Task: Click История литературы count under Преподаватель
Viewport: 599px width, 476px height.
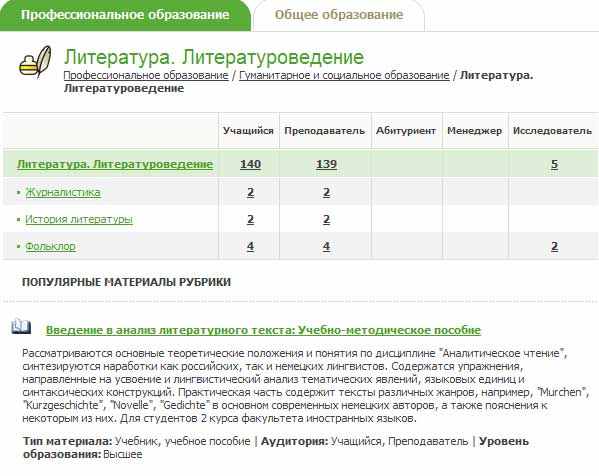Action: [x=326, y=219]
